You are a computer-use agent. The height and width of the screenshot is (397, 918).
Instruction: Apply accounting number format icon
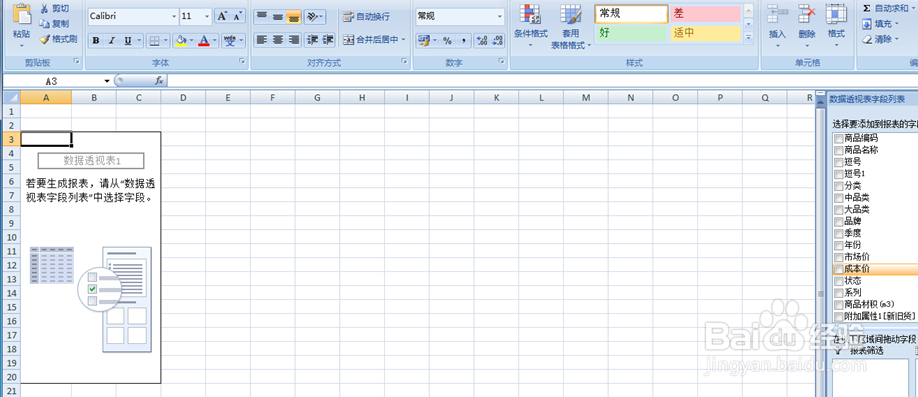coord(423,40)
